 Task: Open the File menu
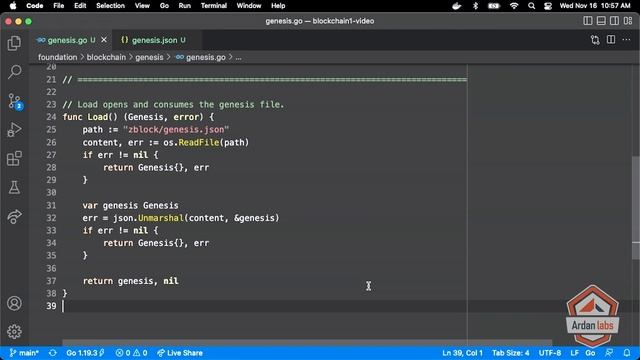point(59,6)
